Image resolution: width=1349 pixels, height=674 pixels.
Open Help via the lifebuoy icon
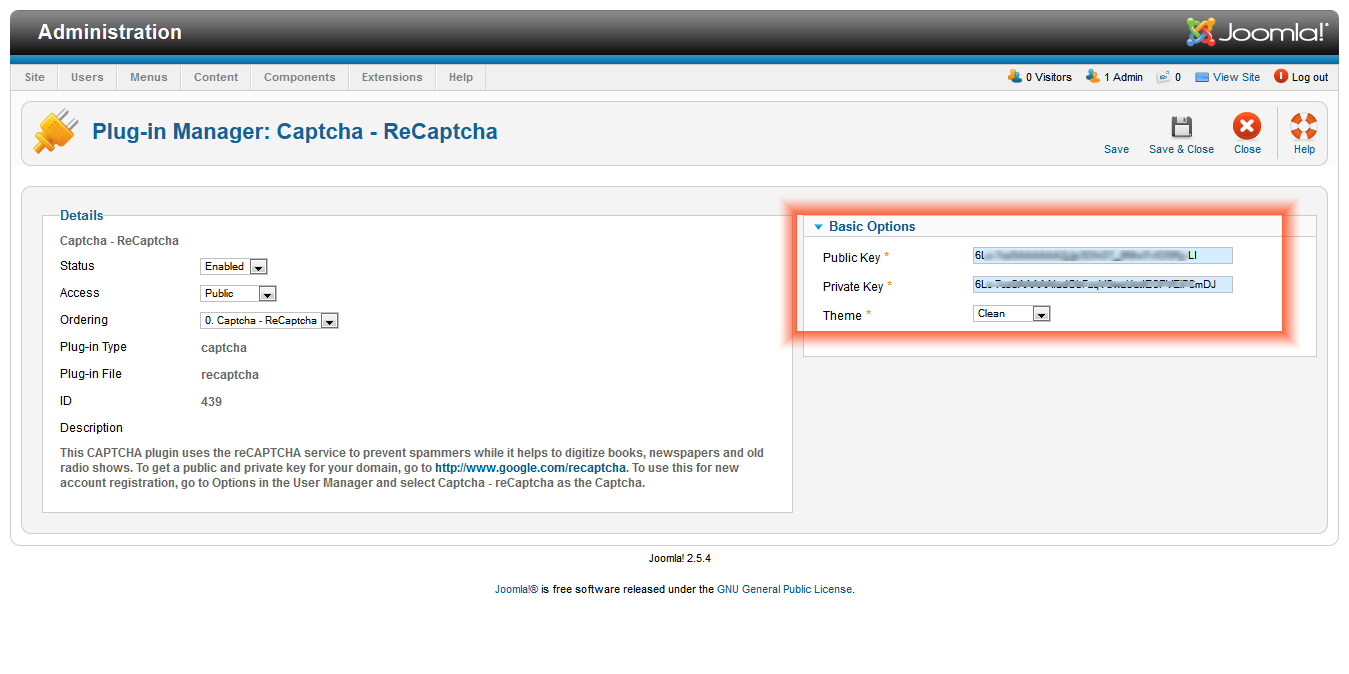coord(1304,126)
